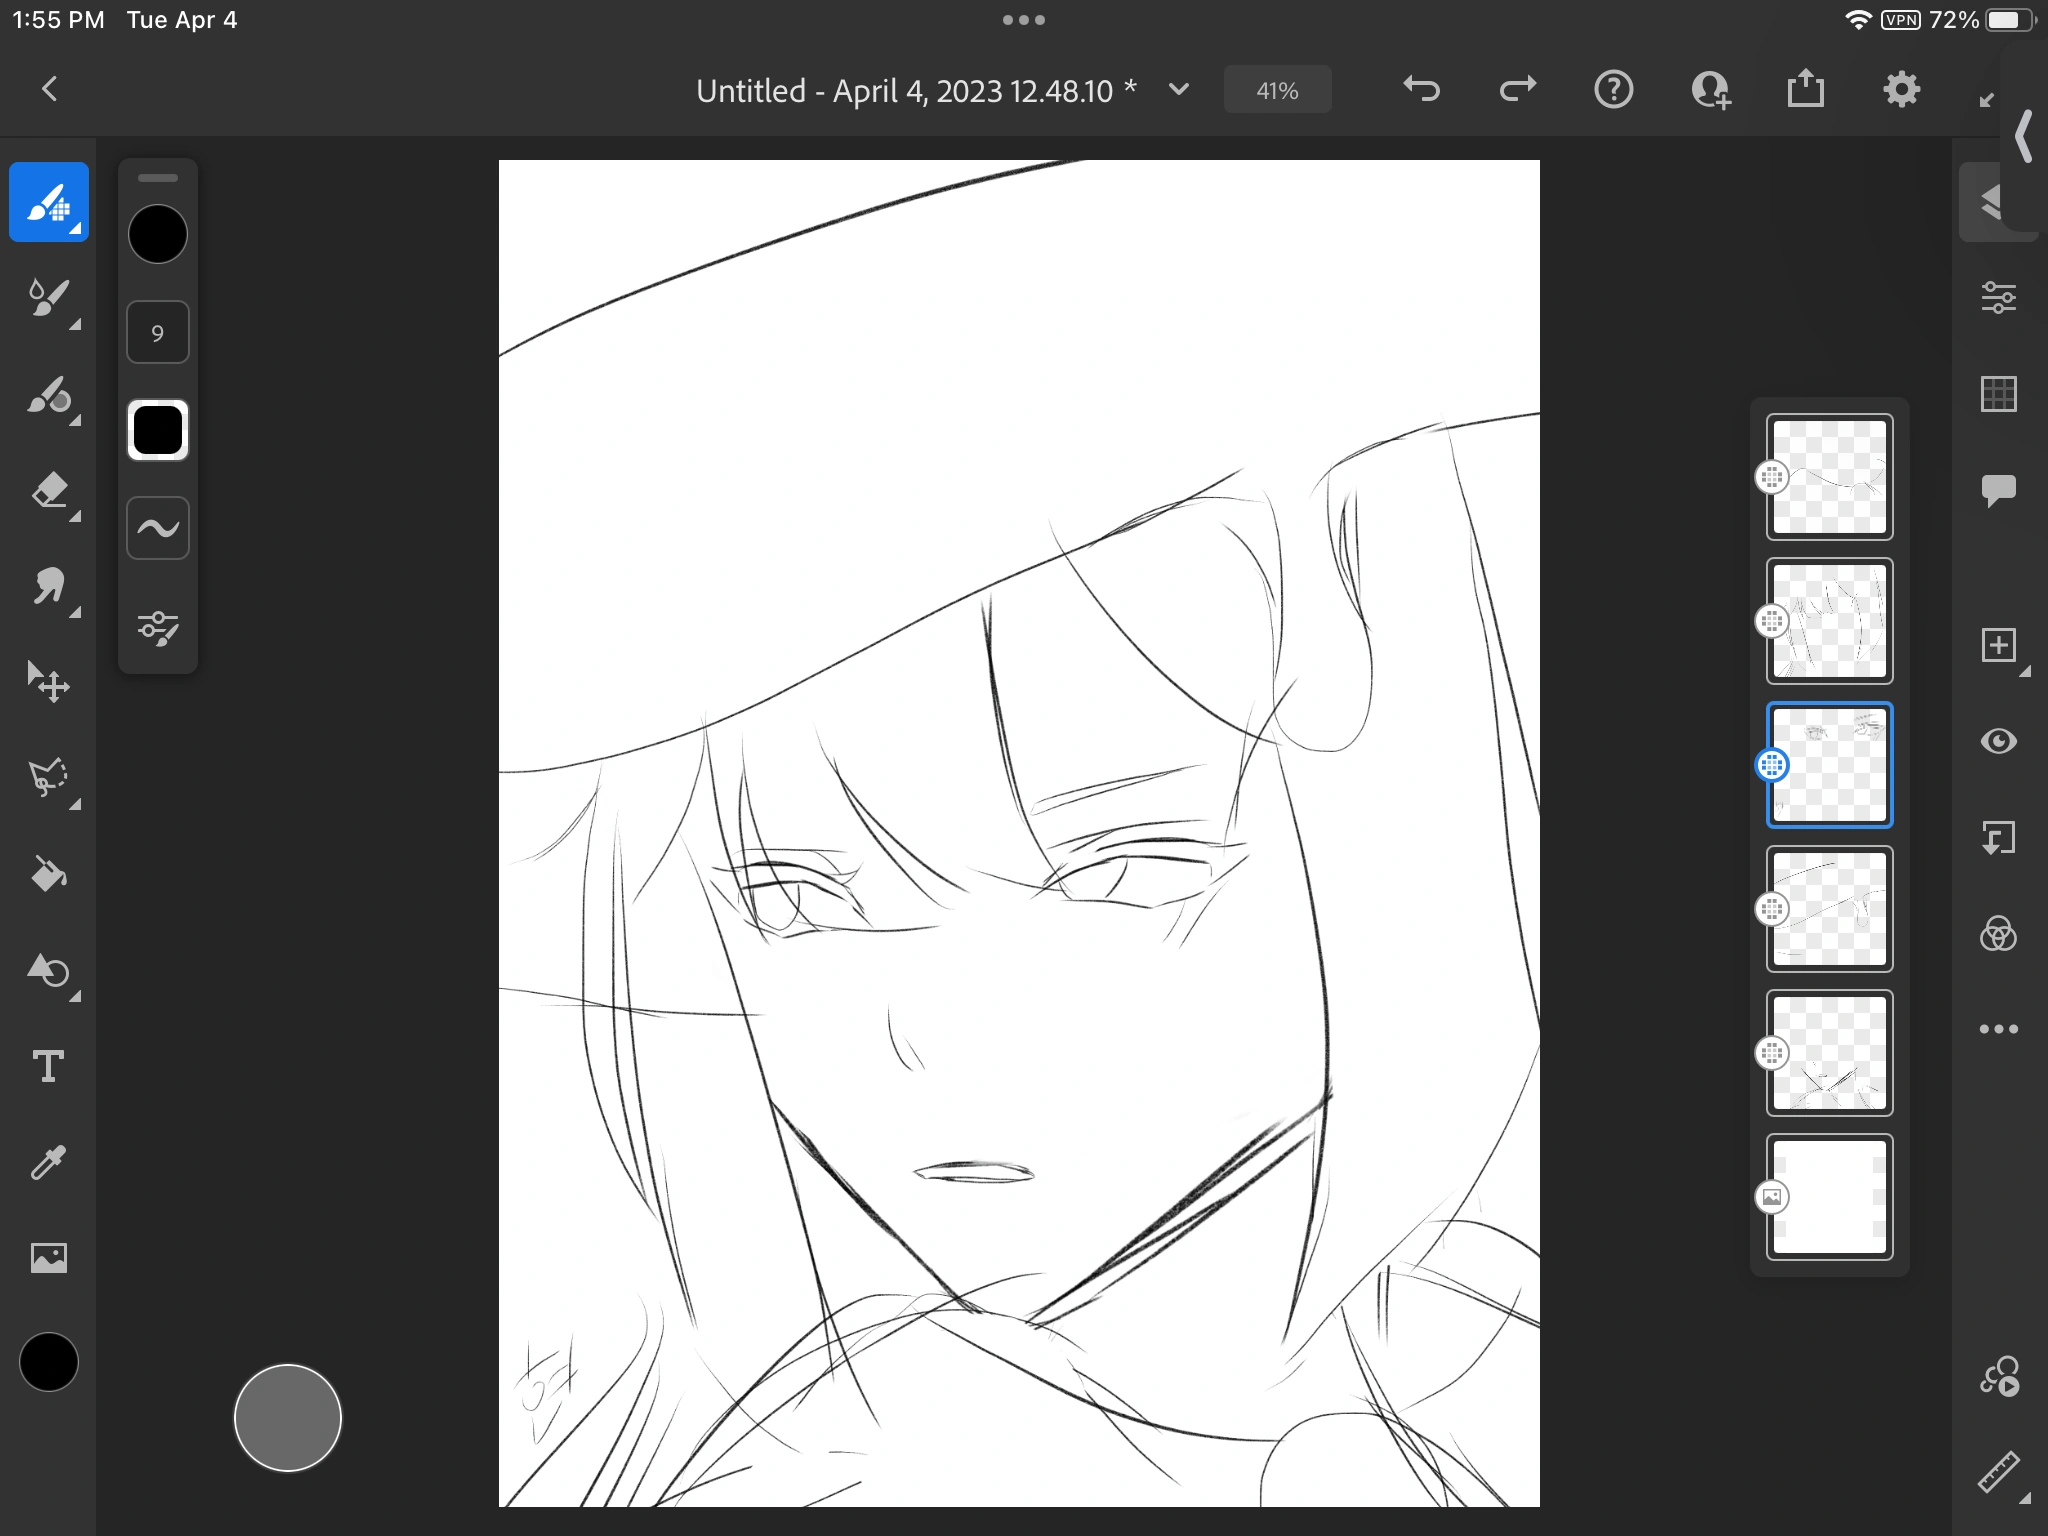
Task: Toggle the precision grid icon
Action: tap(1998, 394)
